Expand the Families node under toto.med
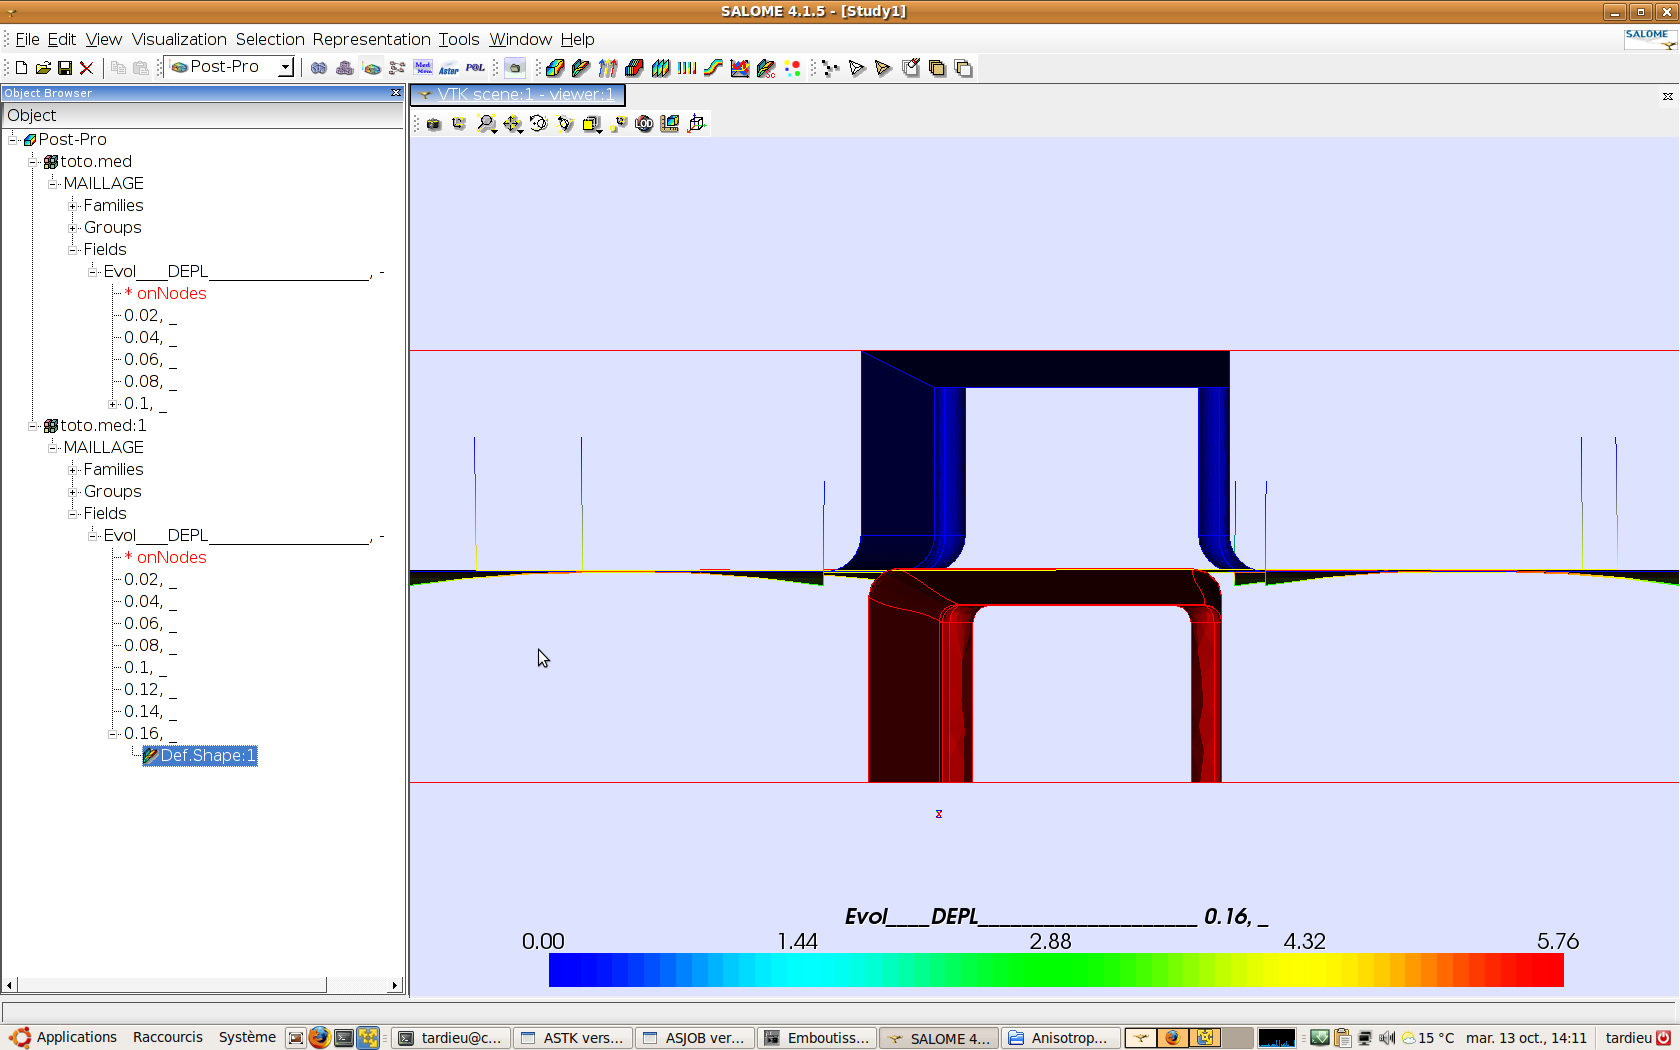 73,206
